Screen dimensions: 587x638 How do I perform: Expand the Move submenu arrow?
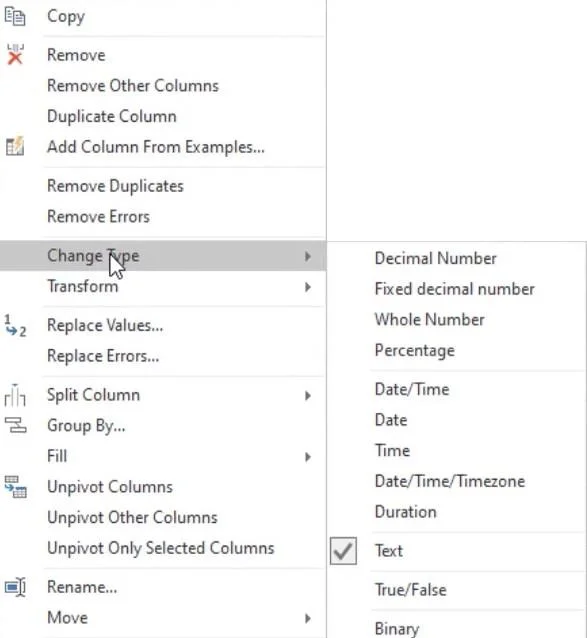click(x=308, y=618)
